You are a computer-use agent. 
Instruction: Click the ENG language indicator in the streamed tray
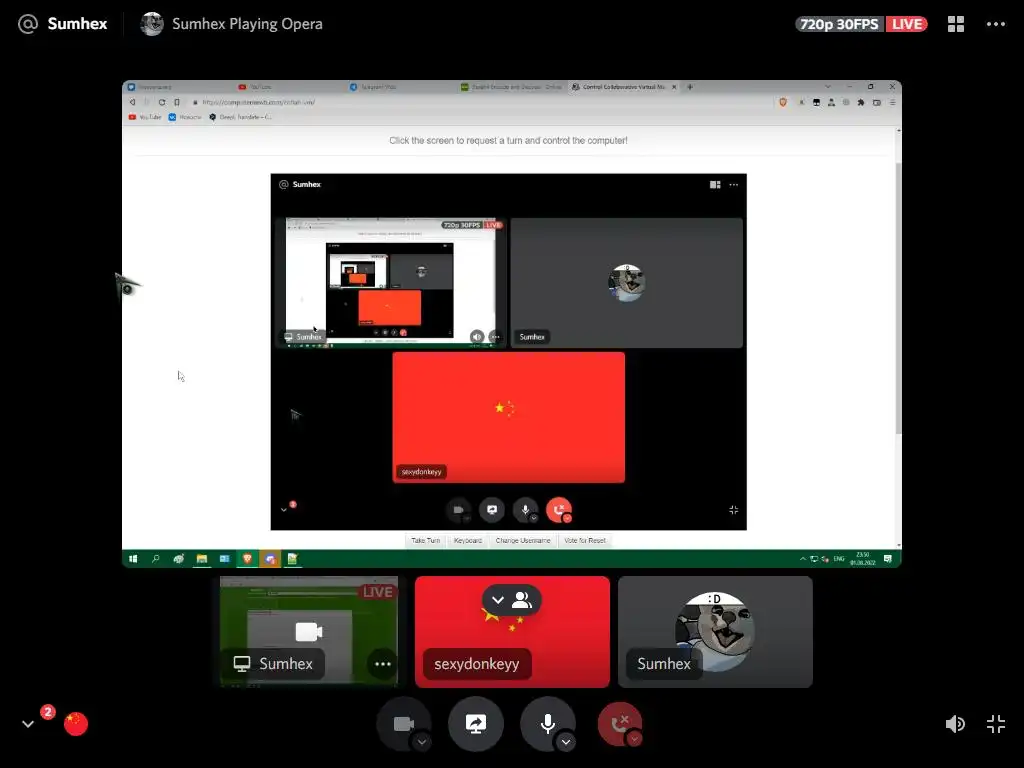click(x=839, y=559)
